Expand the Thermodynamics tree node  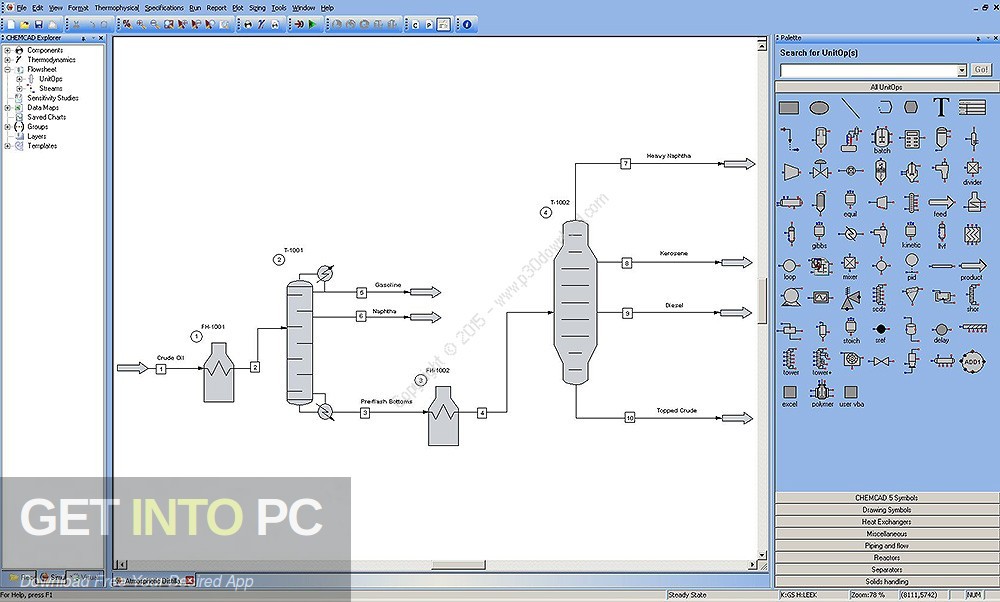[x=8, y=60]
